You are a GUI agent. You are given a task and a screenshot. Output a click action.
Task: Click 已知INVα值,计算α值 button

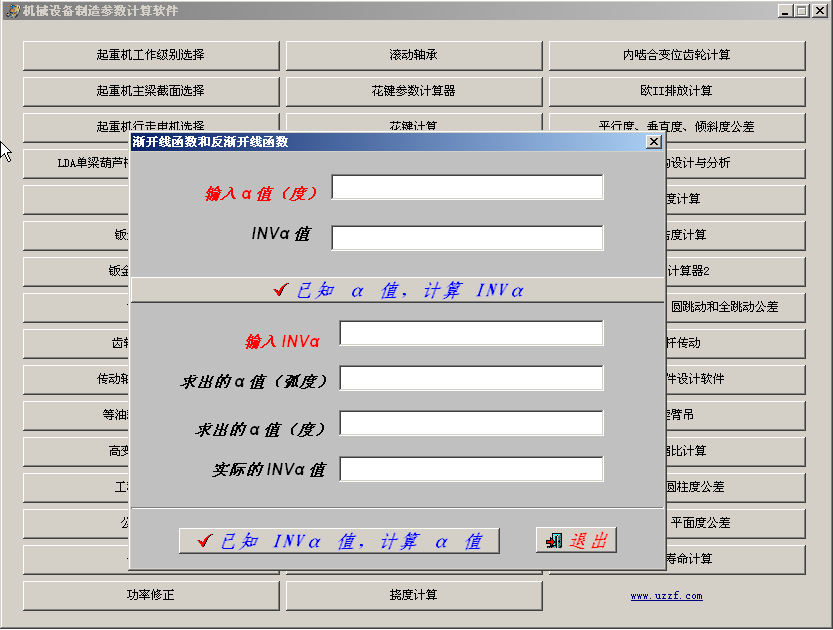(339, 541)
